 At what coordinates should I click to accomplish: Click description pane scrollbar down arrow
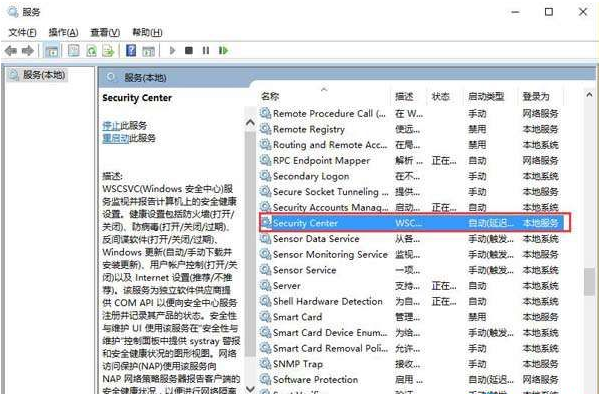point(250,389)
